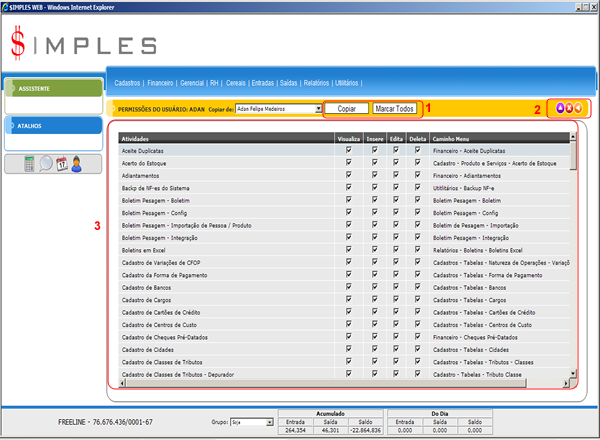Toggle Edita checkbox for Boletins em Excel
The height and width of the screenshot is (440, 600).
tap(396, 249)
